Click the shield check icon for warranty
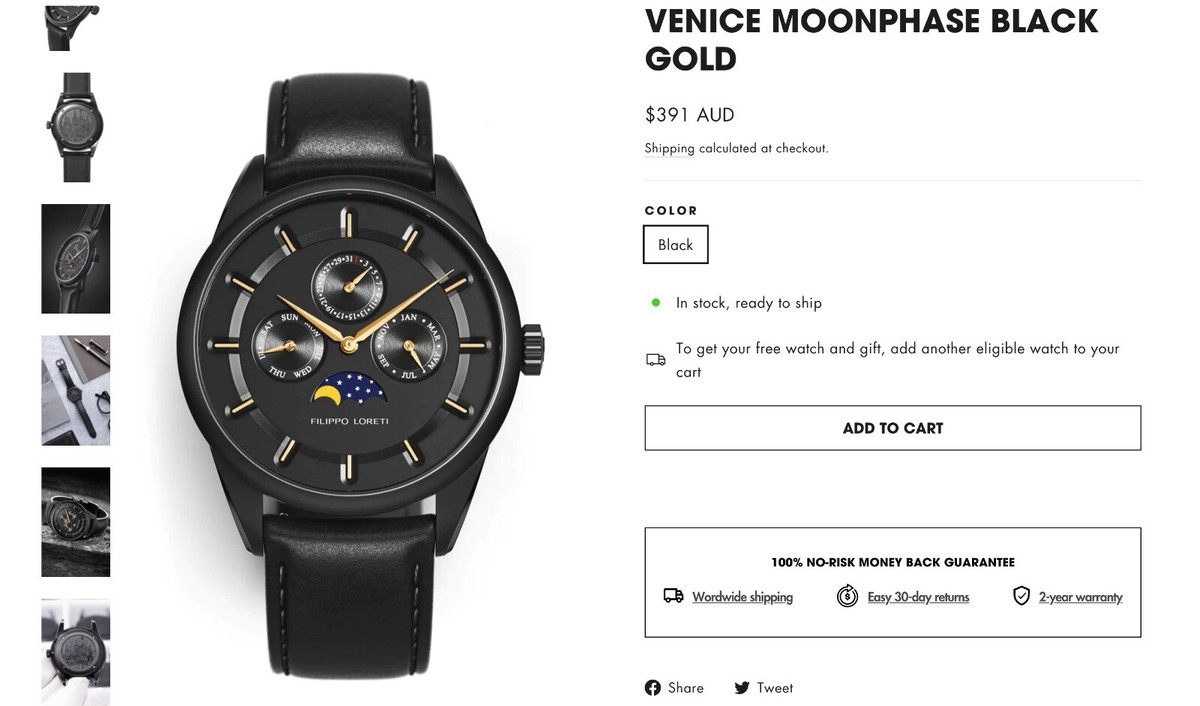This screenshot has height=706, width=1200. pos(1021,595)
